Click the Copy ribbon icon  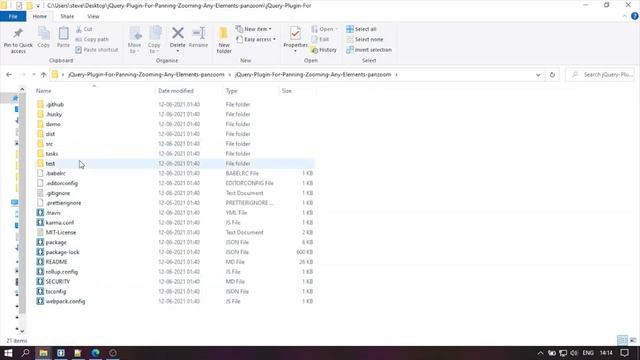pos(44,33)
